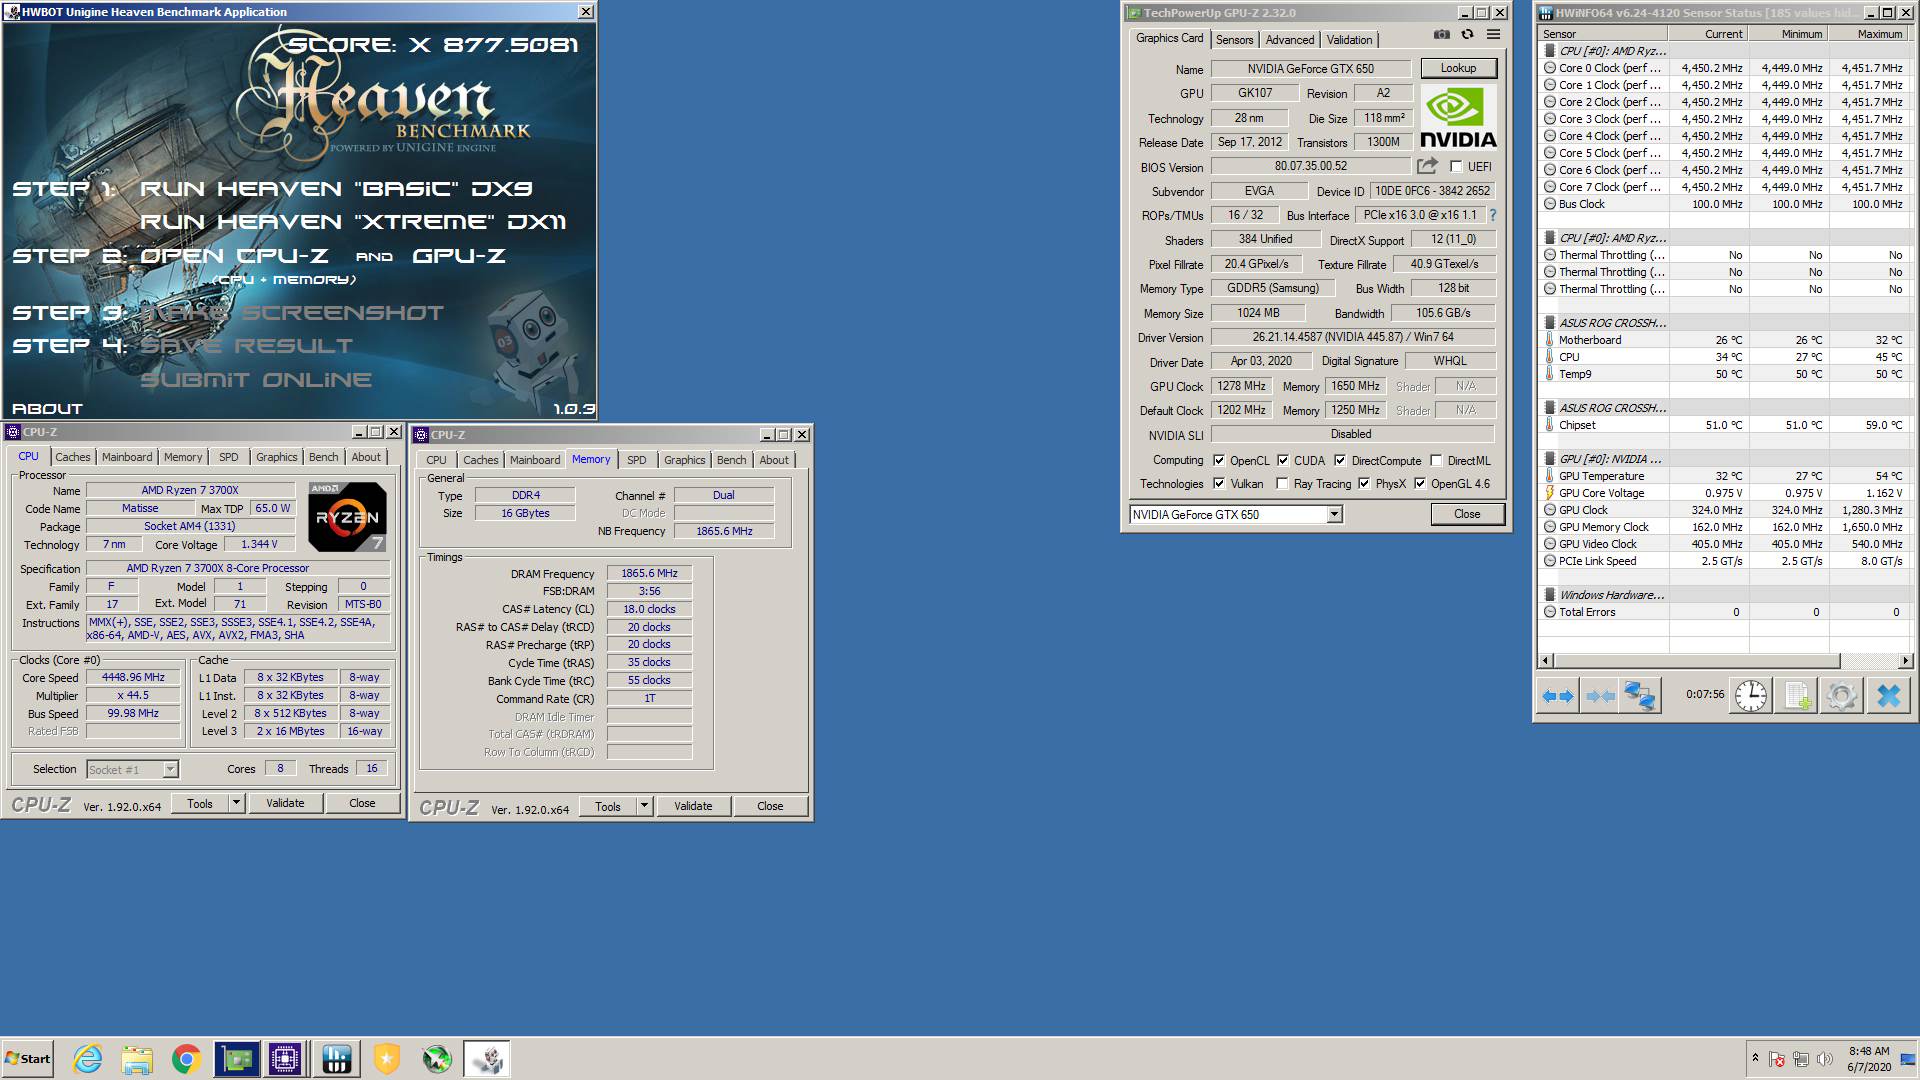Click HWiNFO collapse columns arrows icon
Screen dimensions: 1920x1080
click(x=1600, y=696)
